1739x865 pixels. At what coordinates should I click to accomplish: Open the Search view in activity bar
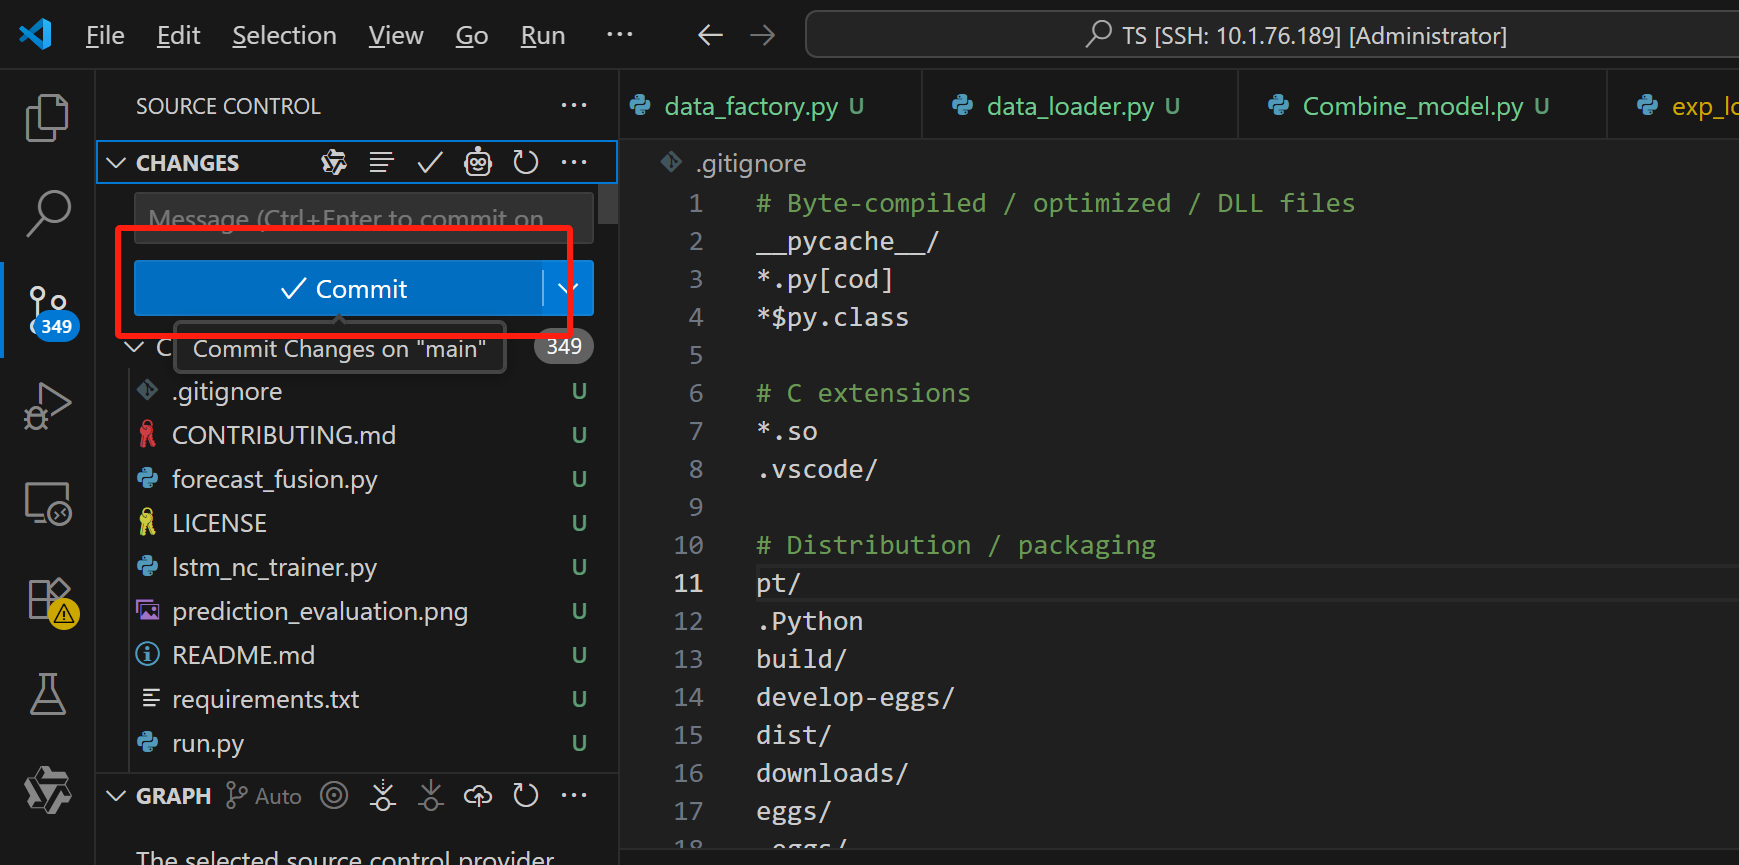click(x=47, y=213)
